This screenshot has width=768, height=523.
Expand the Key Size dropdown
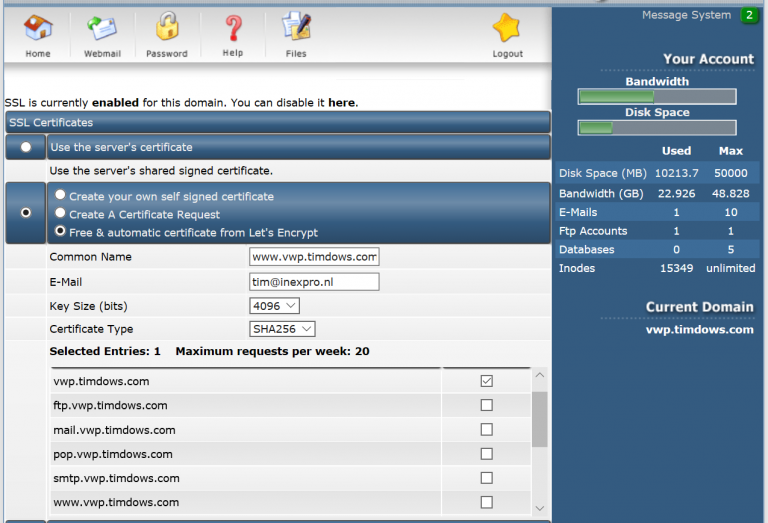click(274, 305)
